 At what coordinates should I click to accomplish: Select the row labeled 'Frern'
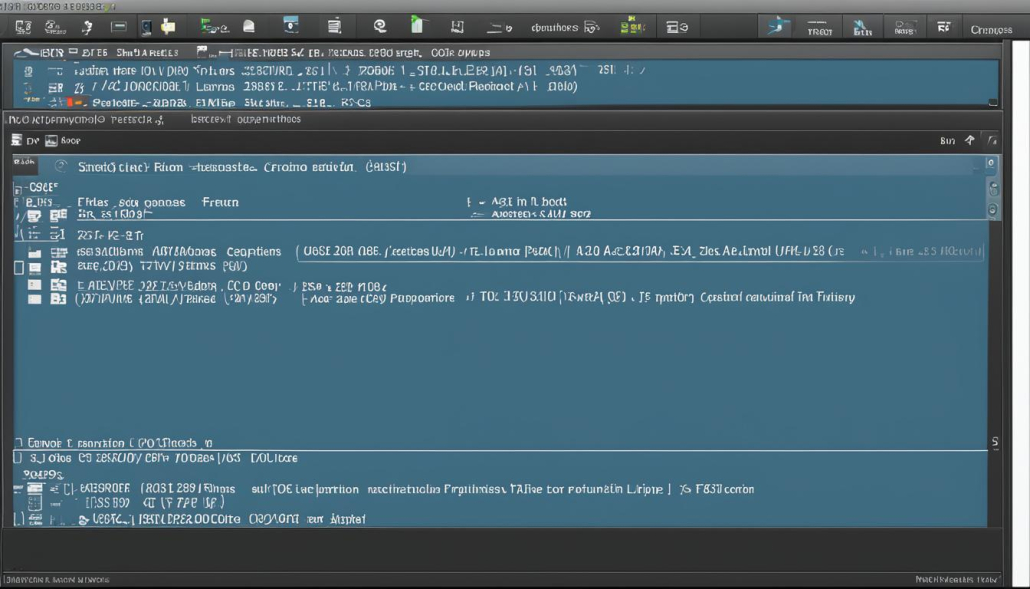(x=501, y=202)
